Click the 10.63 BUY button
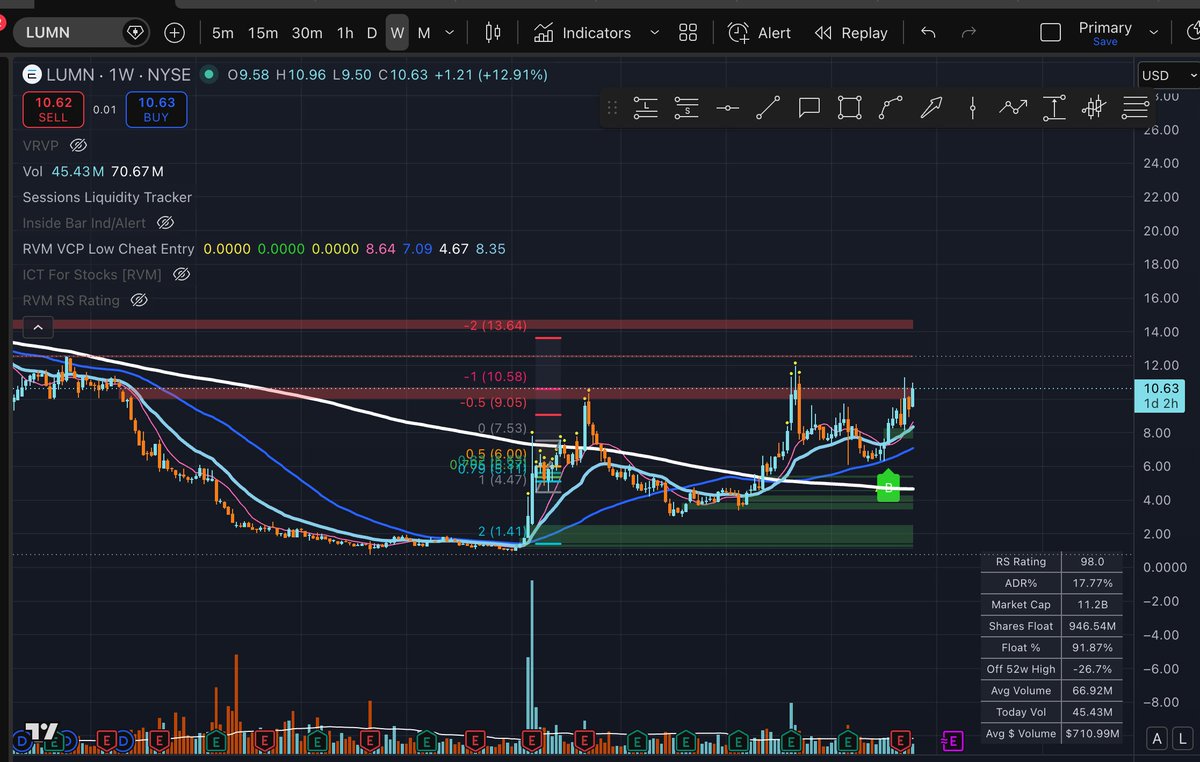This screenshot has width=1200, height=762. [x=156, y=109]
